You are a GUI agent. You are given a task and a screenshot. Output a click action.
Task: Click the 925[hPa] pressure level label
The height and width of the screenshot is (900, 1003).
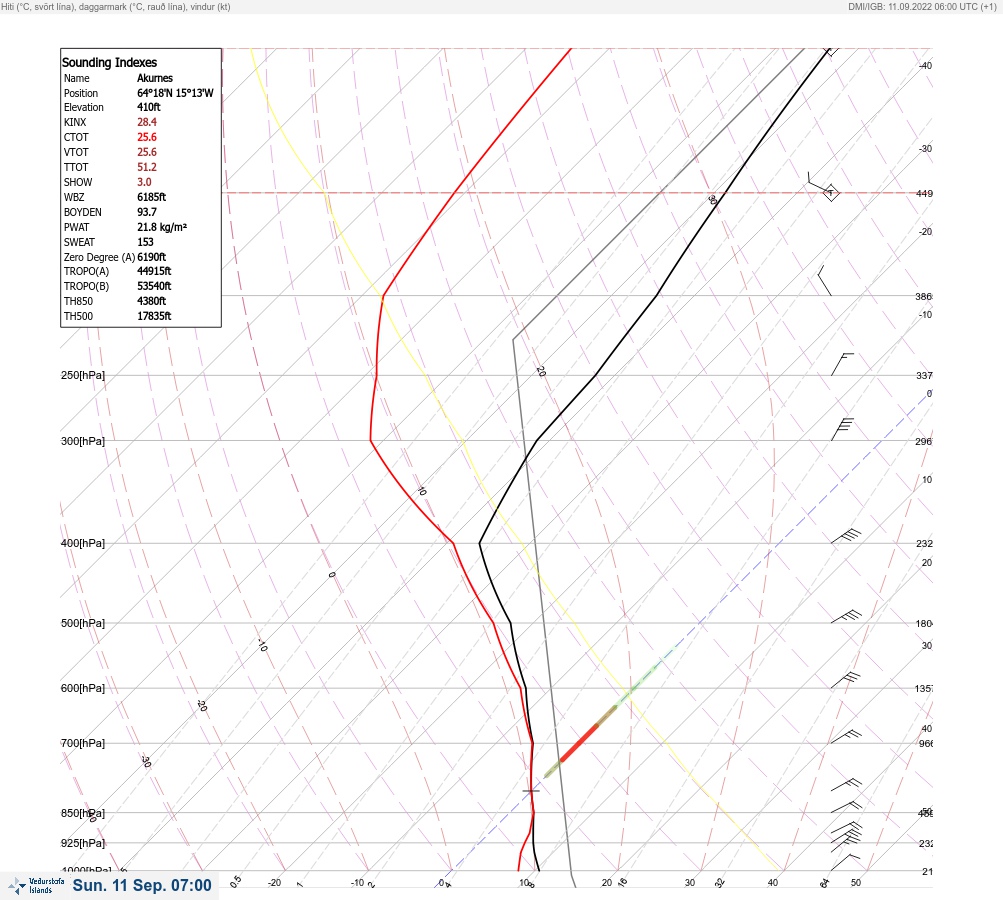(83, 843)
